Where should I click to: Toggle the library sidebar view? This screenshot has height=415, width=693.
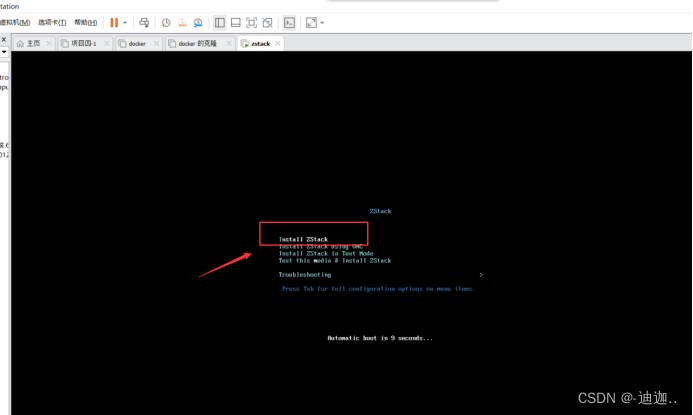click(x=220, y=23)
